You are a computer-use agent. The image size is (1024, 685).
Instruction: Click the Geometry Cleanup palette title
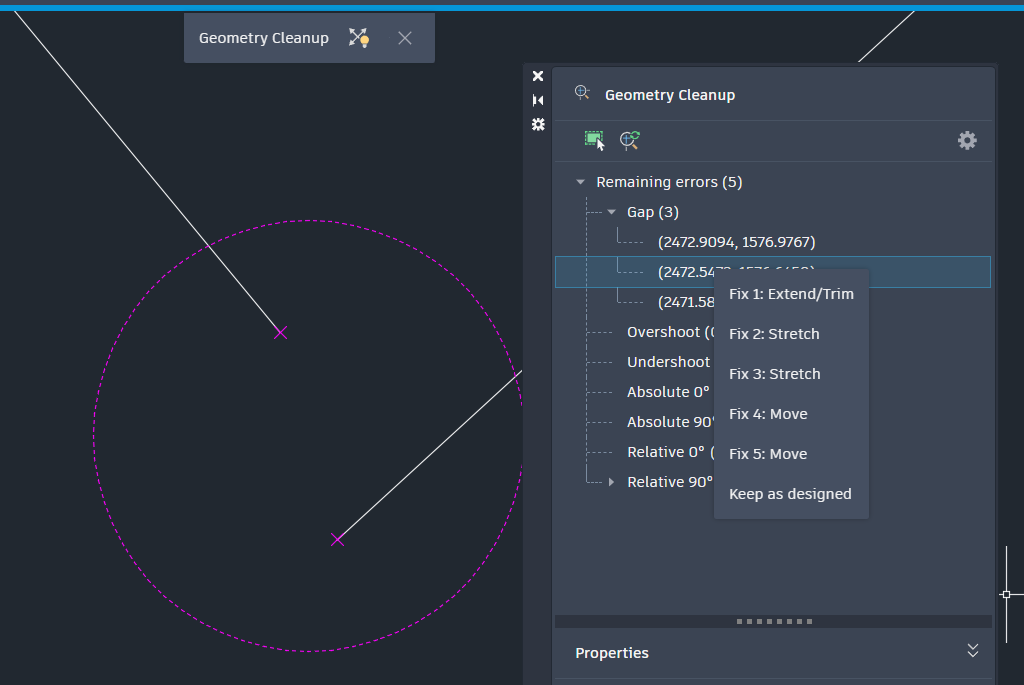[x=670, y=95]
